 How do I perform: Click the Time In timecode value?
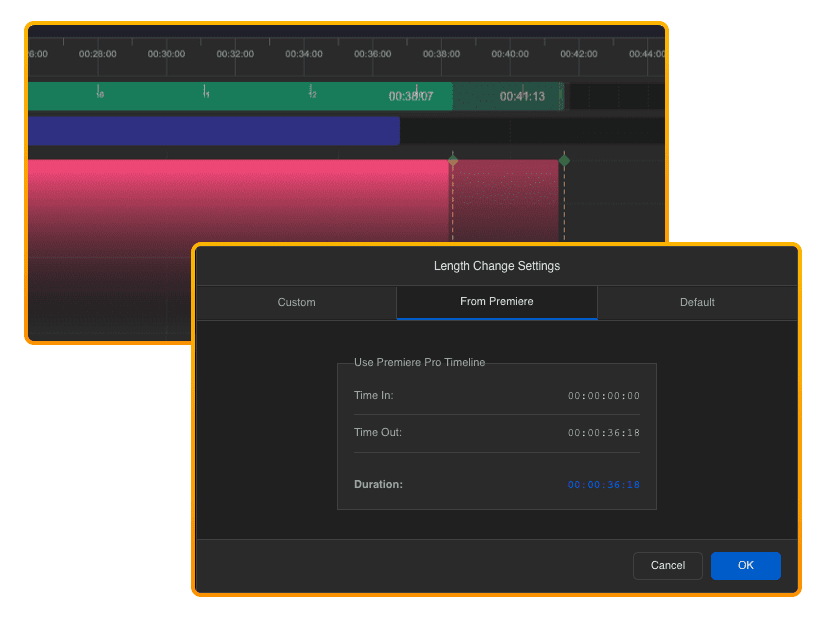pos(603,396)
